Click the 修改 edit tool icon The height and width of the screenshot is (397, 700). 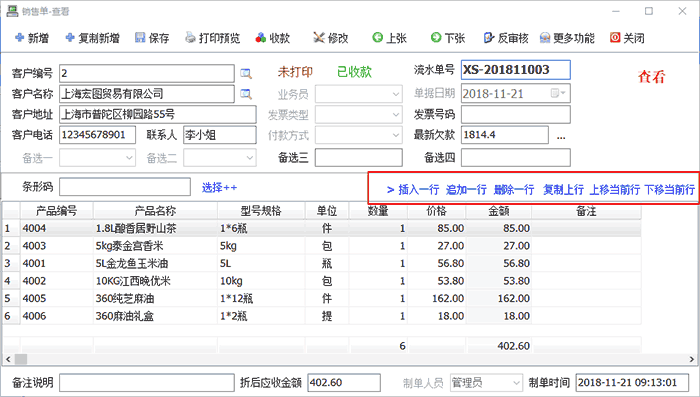tap(319, 38)
